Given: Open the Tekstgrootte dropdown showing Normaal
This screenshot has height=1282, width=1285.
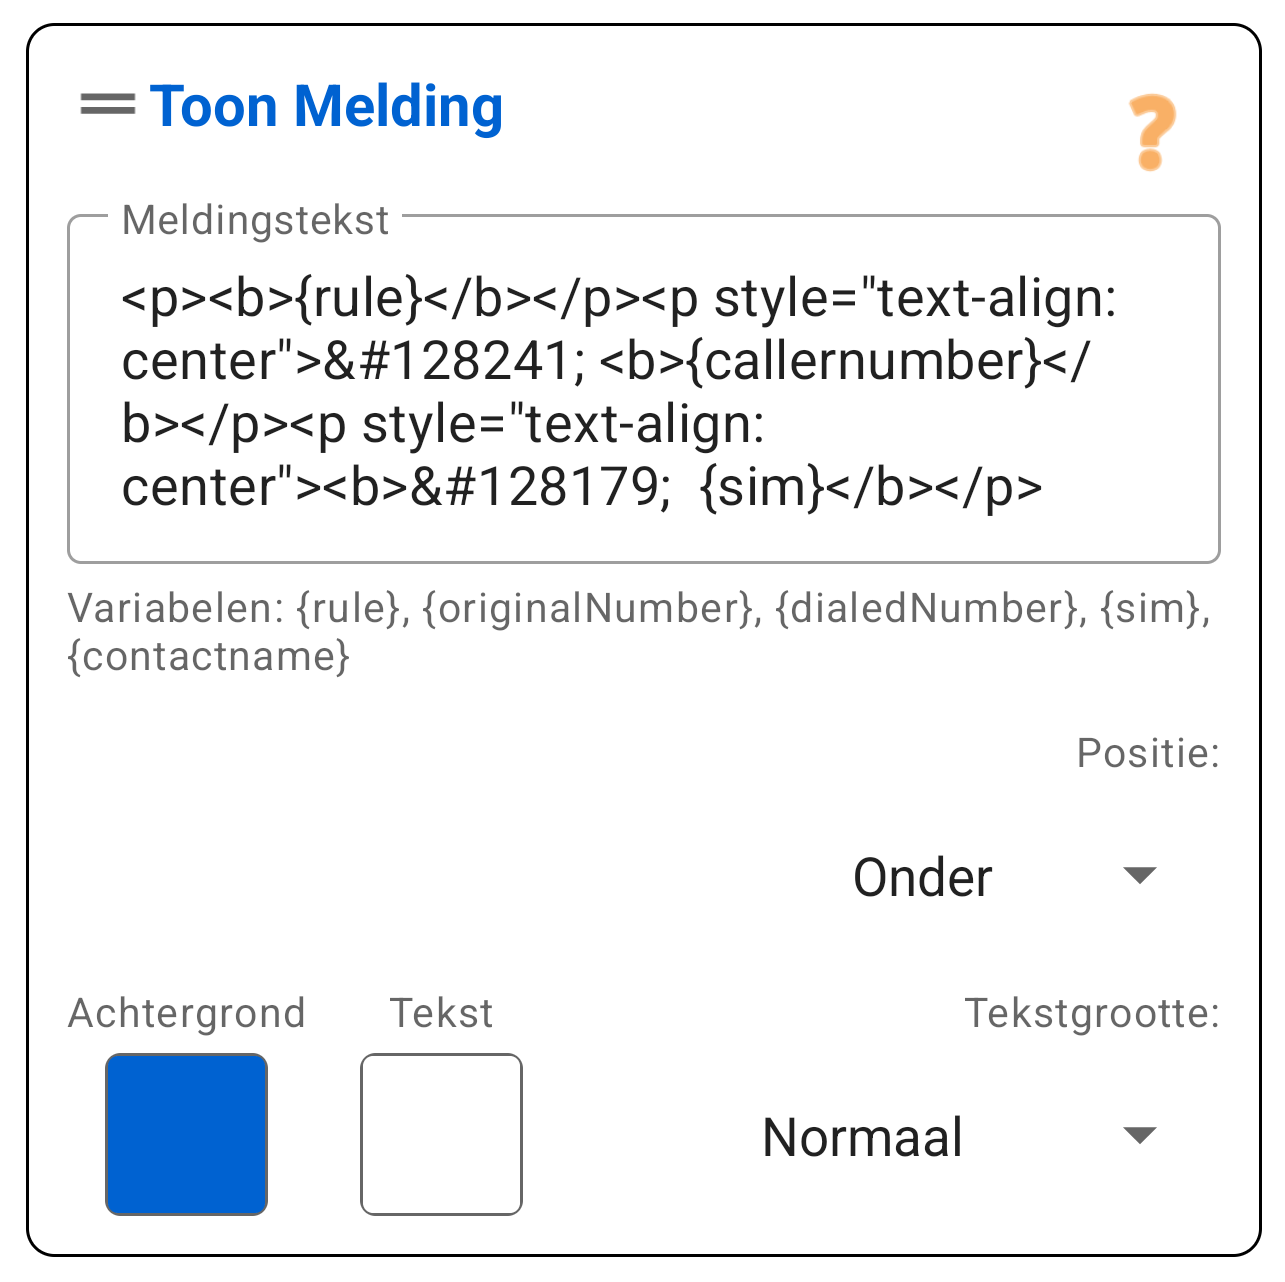Looking at the screenshot, I should [862, 1137].
